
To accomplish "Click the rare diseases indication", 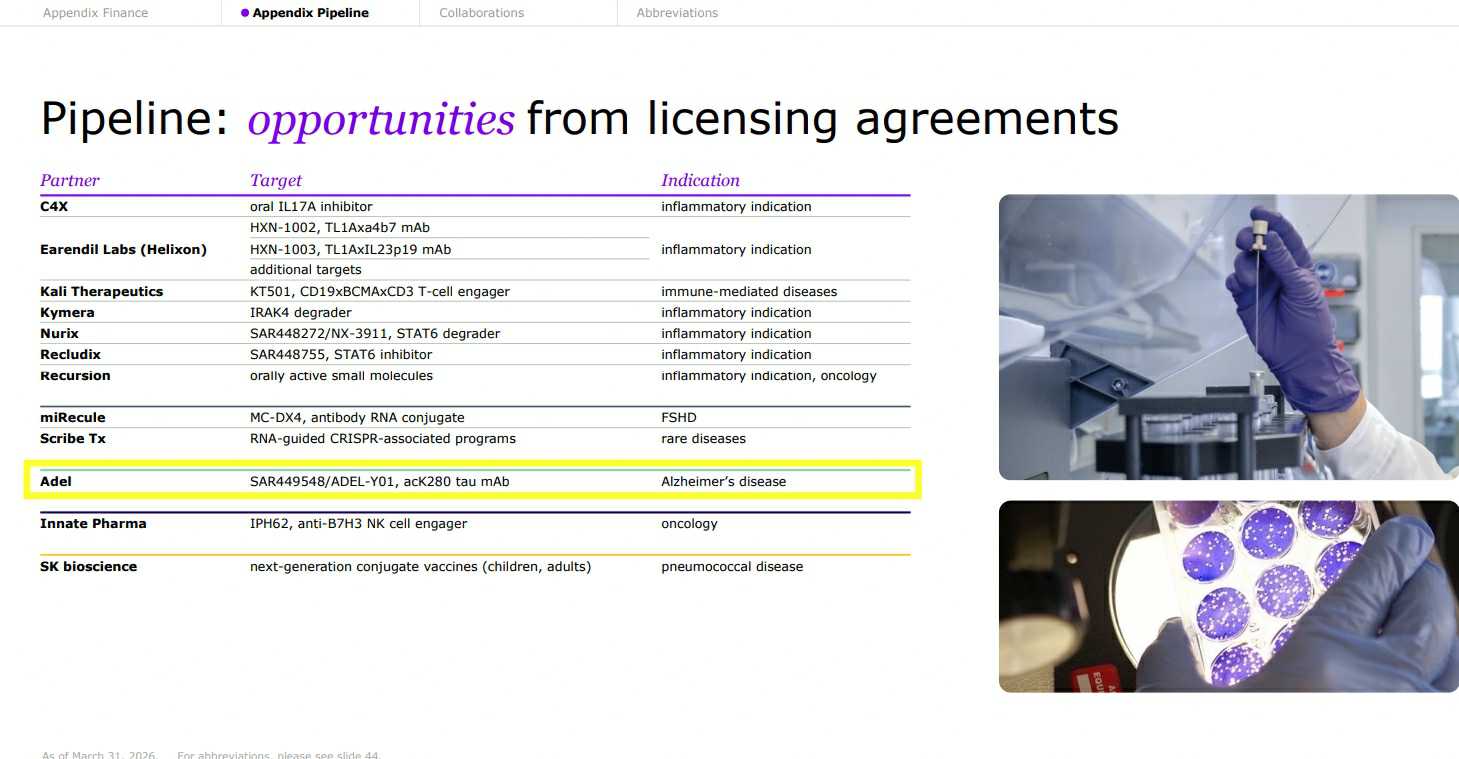I will point(703,438).
